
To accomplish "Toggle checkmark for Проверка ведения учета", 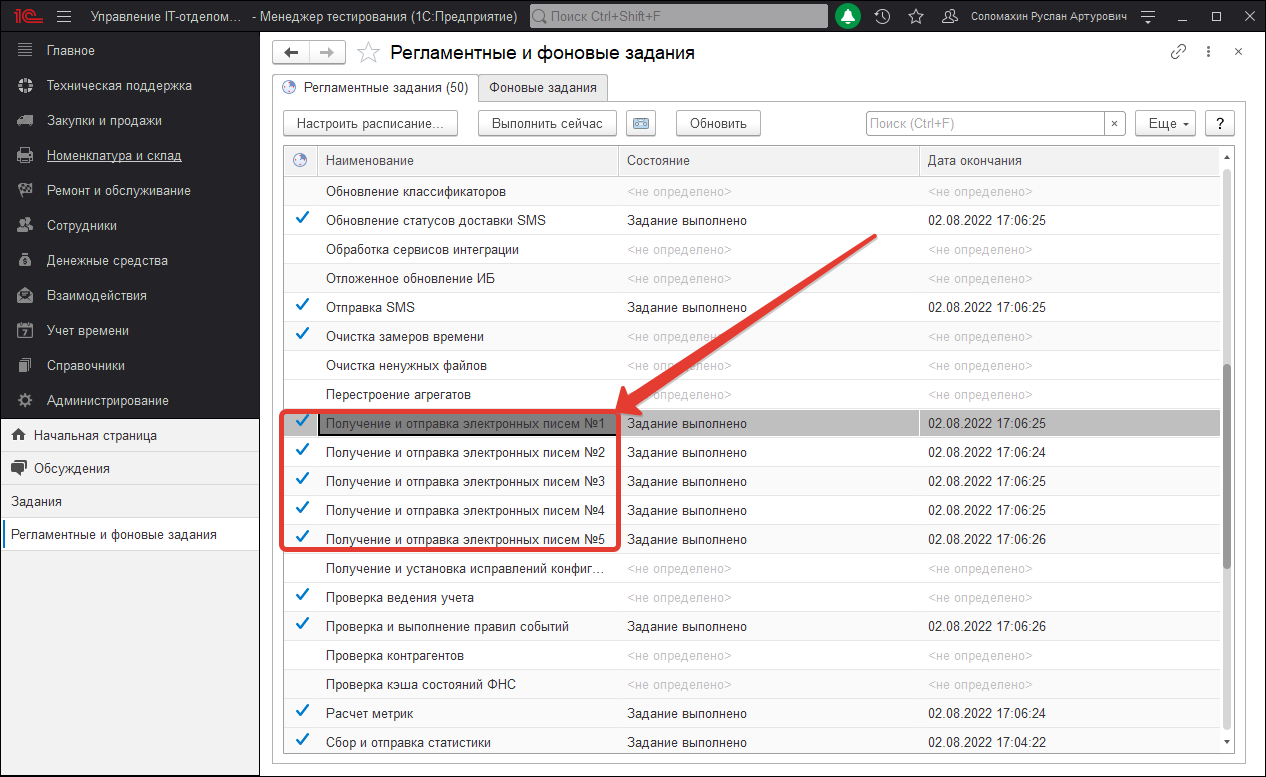I will coord(302,596).
